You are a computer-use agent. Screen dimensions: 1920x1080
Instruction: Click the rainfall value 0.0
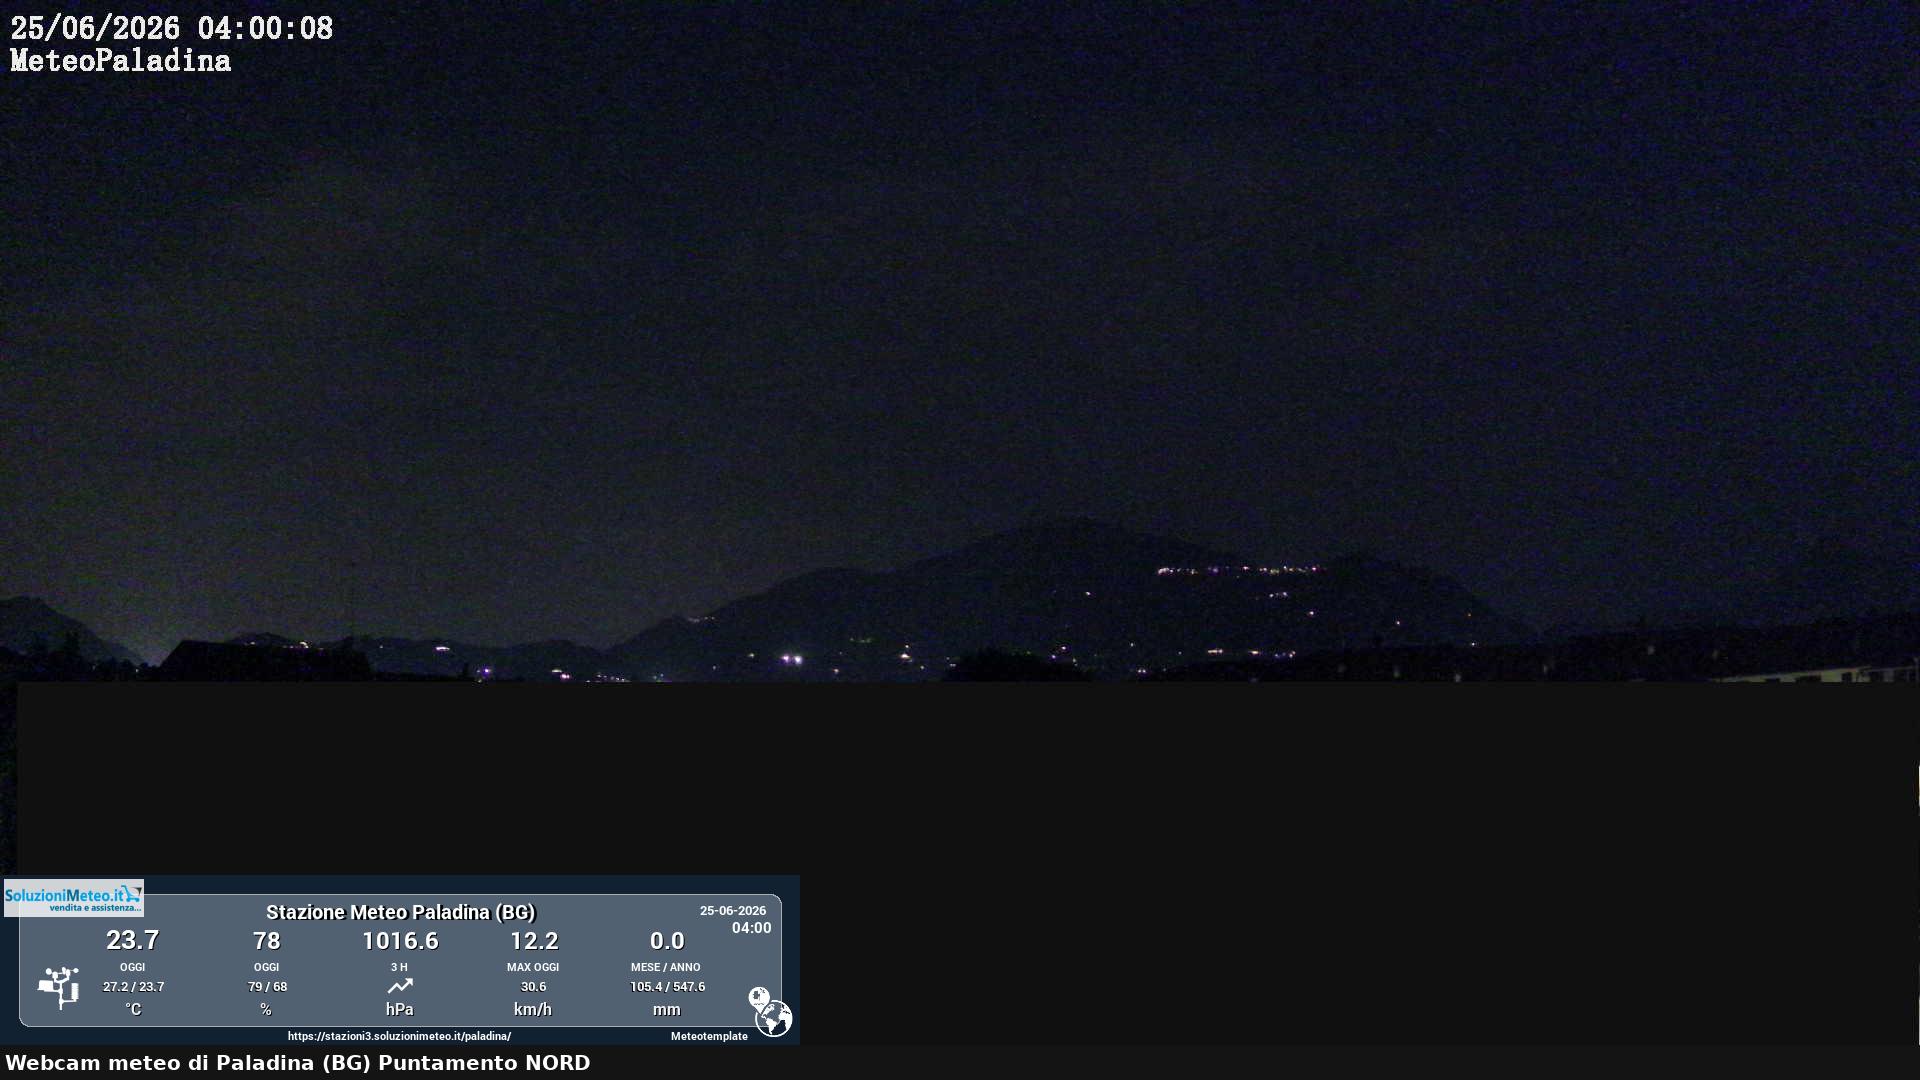[667, 941]
